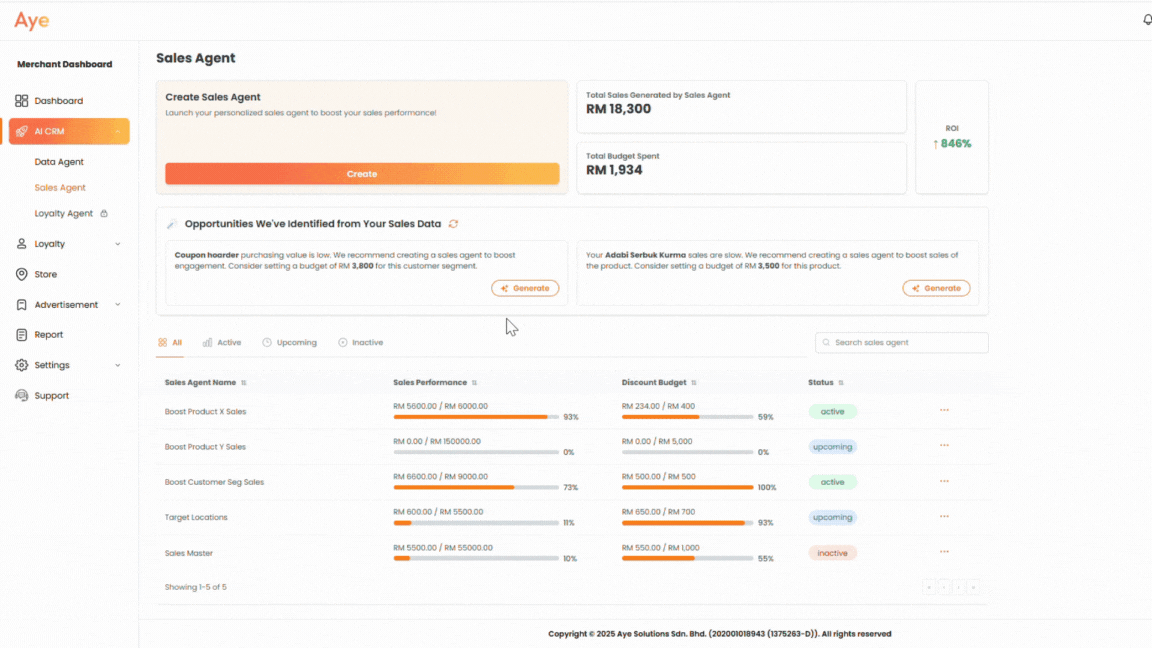Generate agent for Adabi Serbuk Kurma opportunity
1152x648 pixels.
[936, 288]
